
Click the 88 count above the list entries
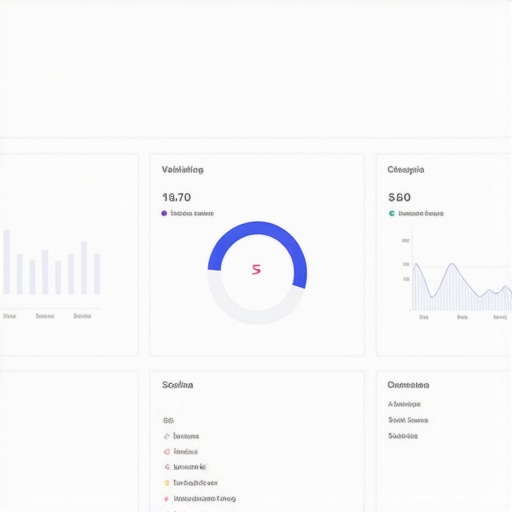point(168,420)
